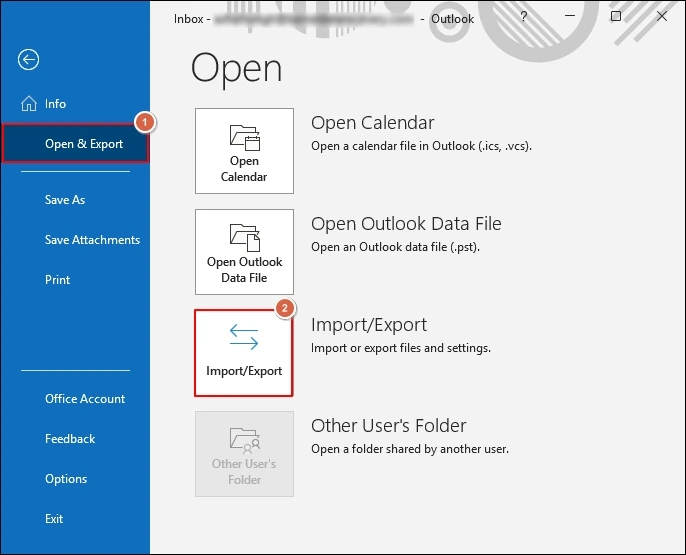Go to Save As in the sidebar
Viewport: 686px width, 555px height.
65,200
